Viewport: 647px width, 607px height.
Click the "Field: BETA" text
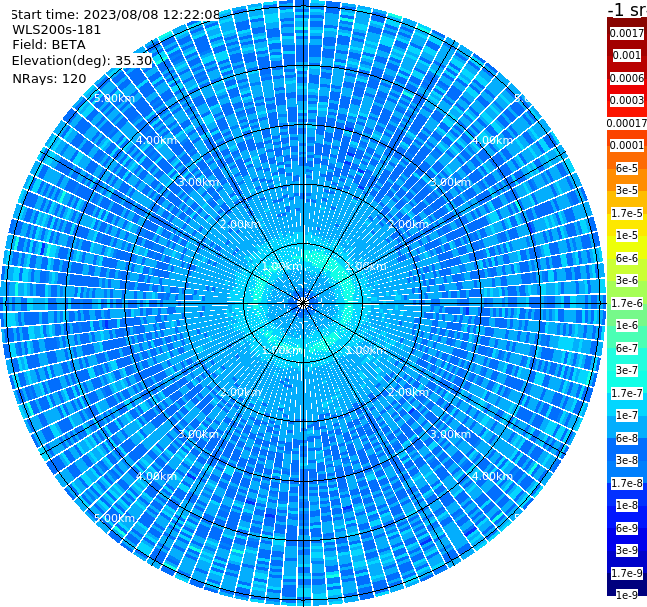49,45
